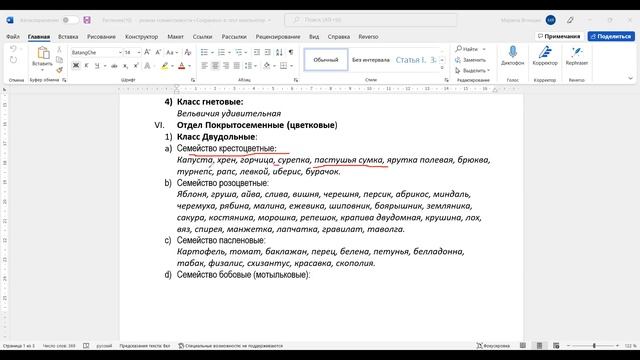The height and width of the screenshot is (360, 640).
Task: Click the Заменить replace button
Action: tap(471, 60)
